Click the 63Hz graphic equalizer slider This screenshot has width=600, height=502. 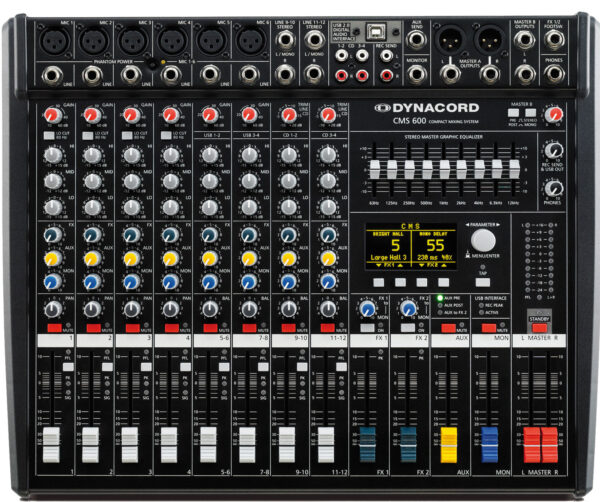coord(374,171)
